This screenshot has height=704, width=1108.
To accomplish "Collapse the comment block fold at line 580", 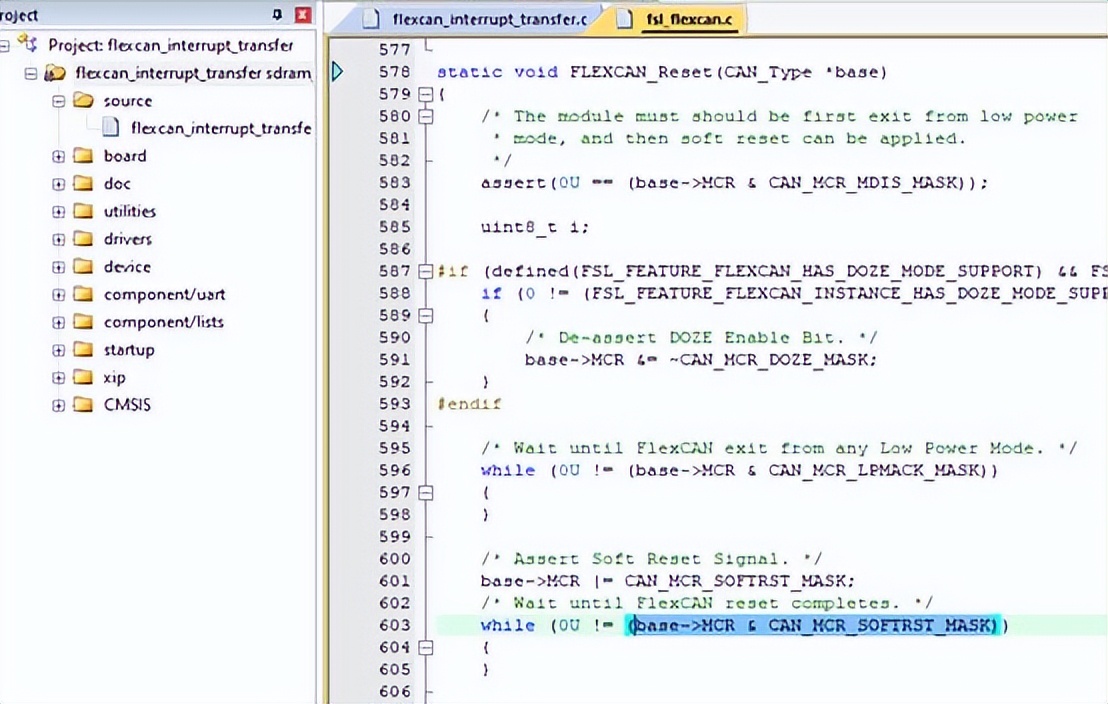I will [425, 117].
